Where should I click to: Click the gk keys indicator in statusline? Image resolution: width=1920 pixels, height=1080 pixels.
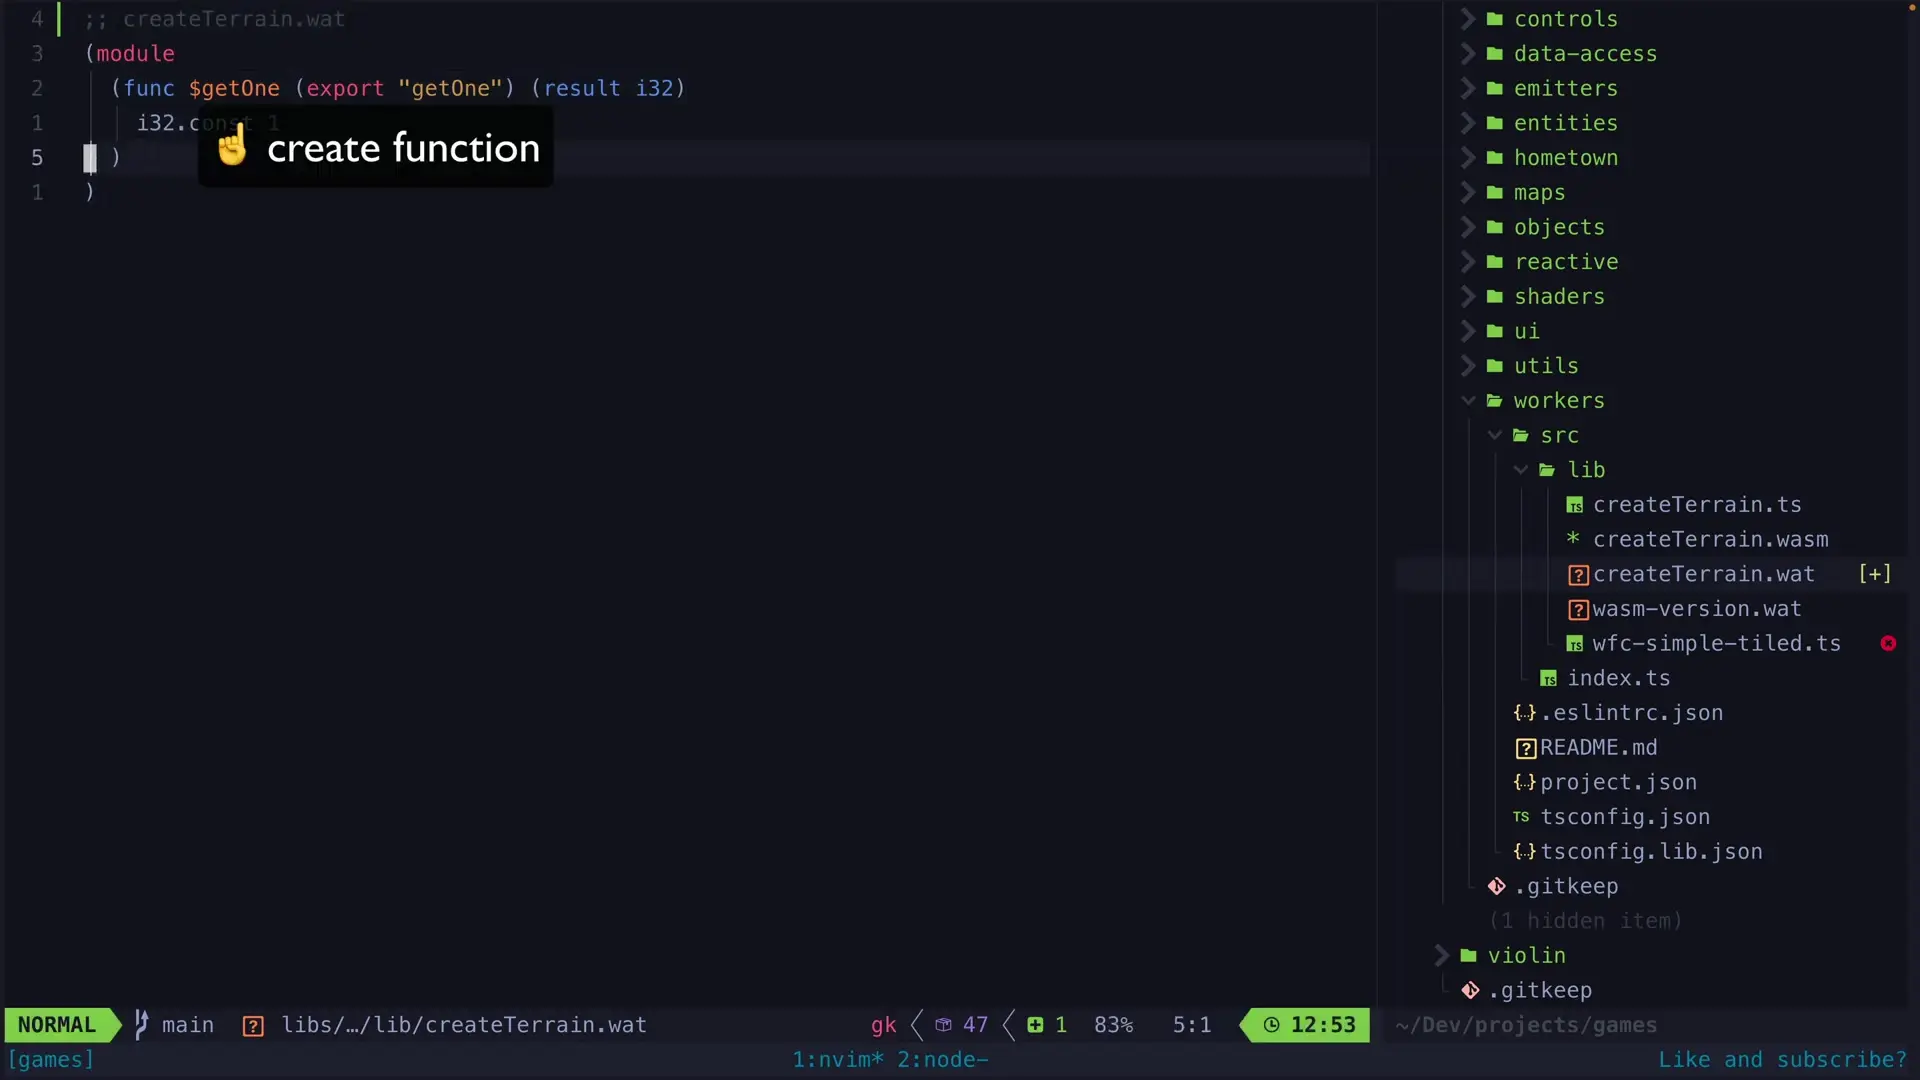pyautogui.click(x=883, y=1025)
